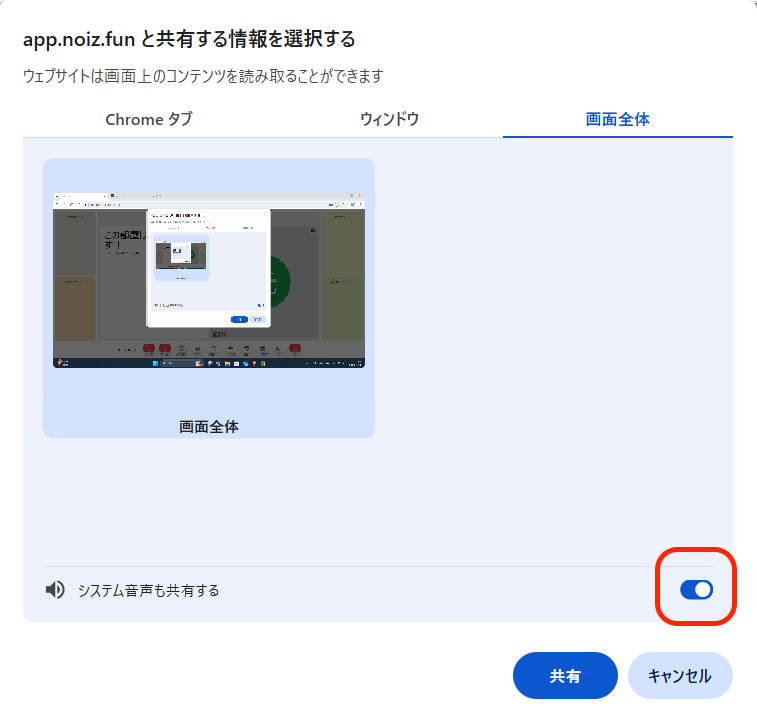Click the システム音声も共有する label text
The height and width of the screenshot is (714, 757).
tap(149, 590)
